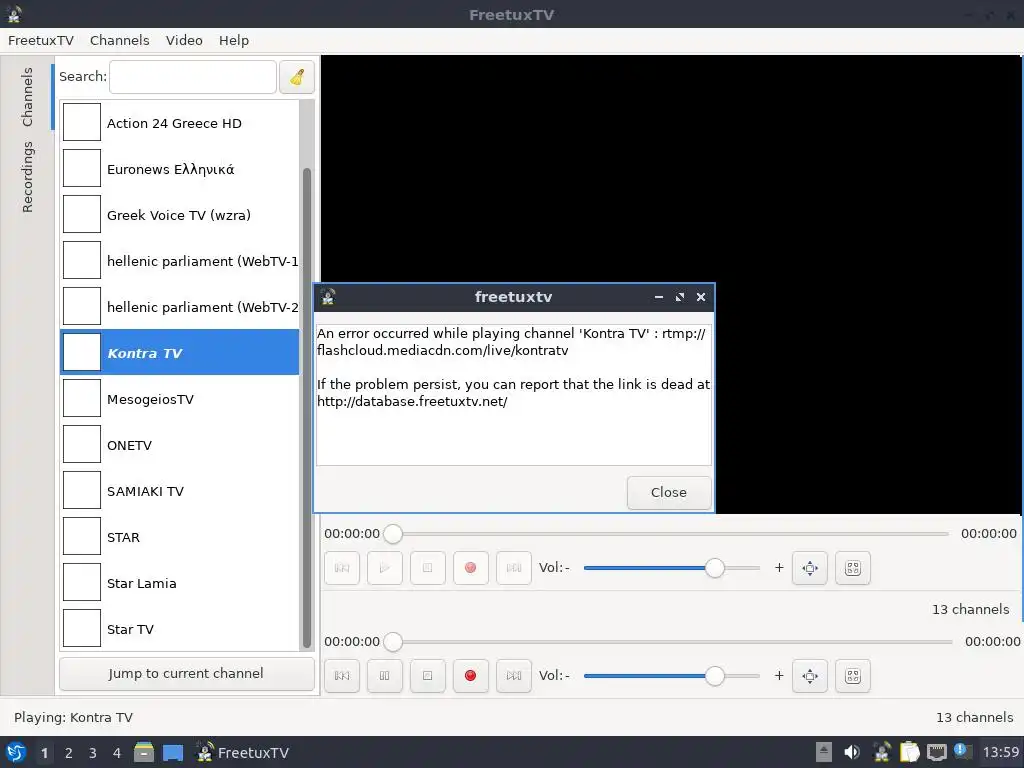This screenshot has width=1024, height=768.
Task: Select Euronews Ελληνικά channel
Action: [180, 169]
